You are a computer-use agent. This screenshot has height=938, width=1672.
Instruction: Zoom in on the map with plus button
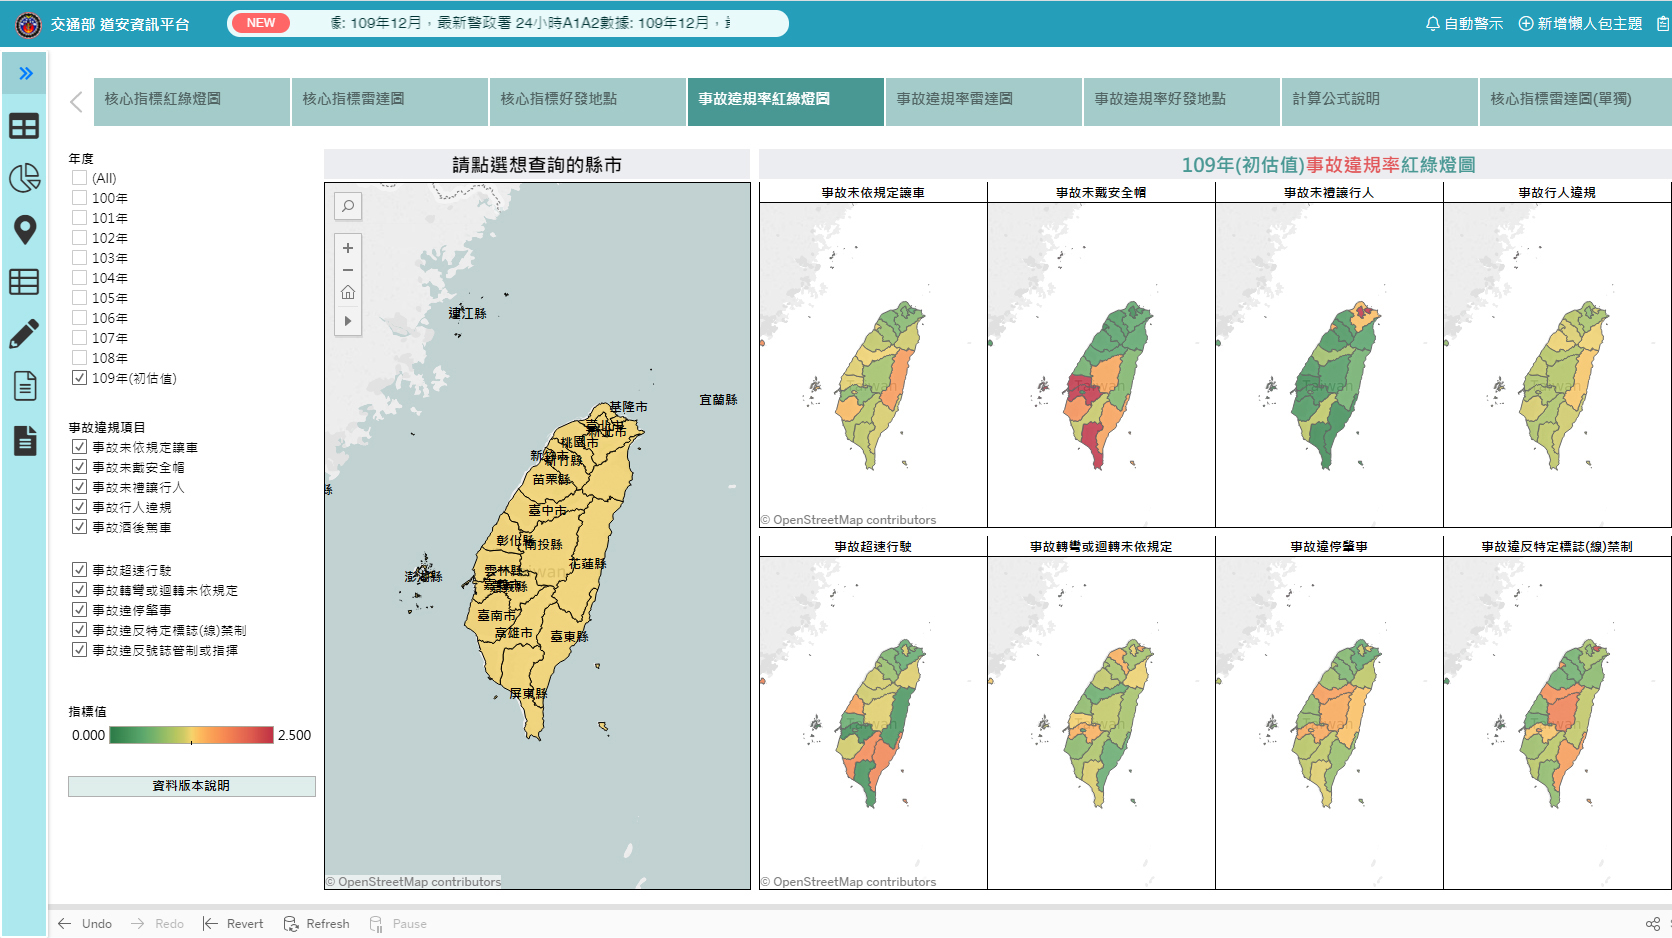(x=348, y=248)
